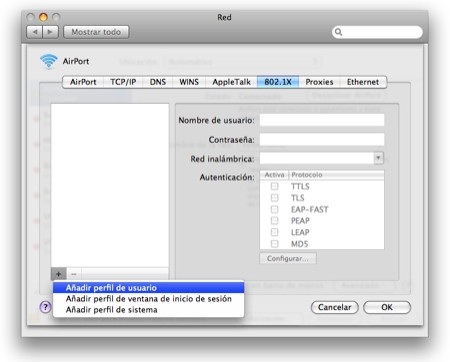This screenshot has height=362, width=450.
Task: Enable the LEAP protocol checkbox
Action: tap(274, 232)
